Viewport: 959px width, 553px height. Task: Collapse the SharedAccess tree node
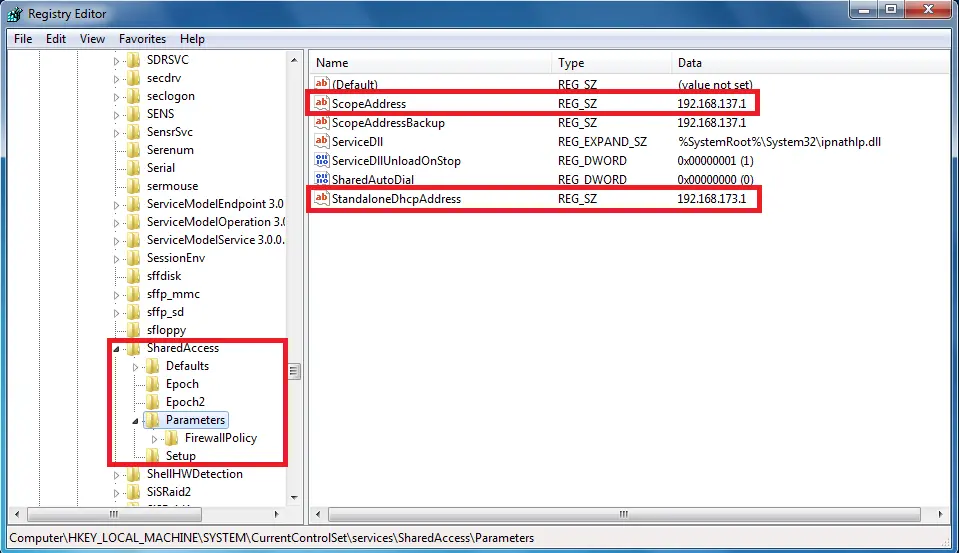(x=116, y=349)
